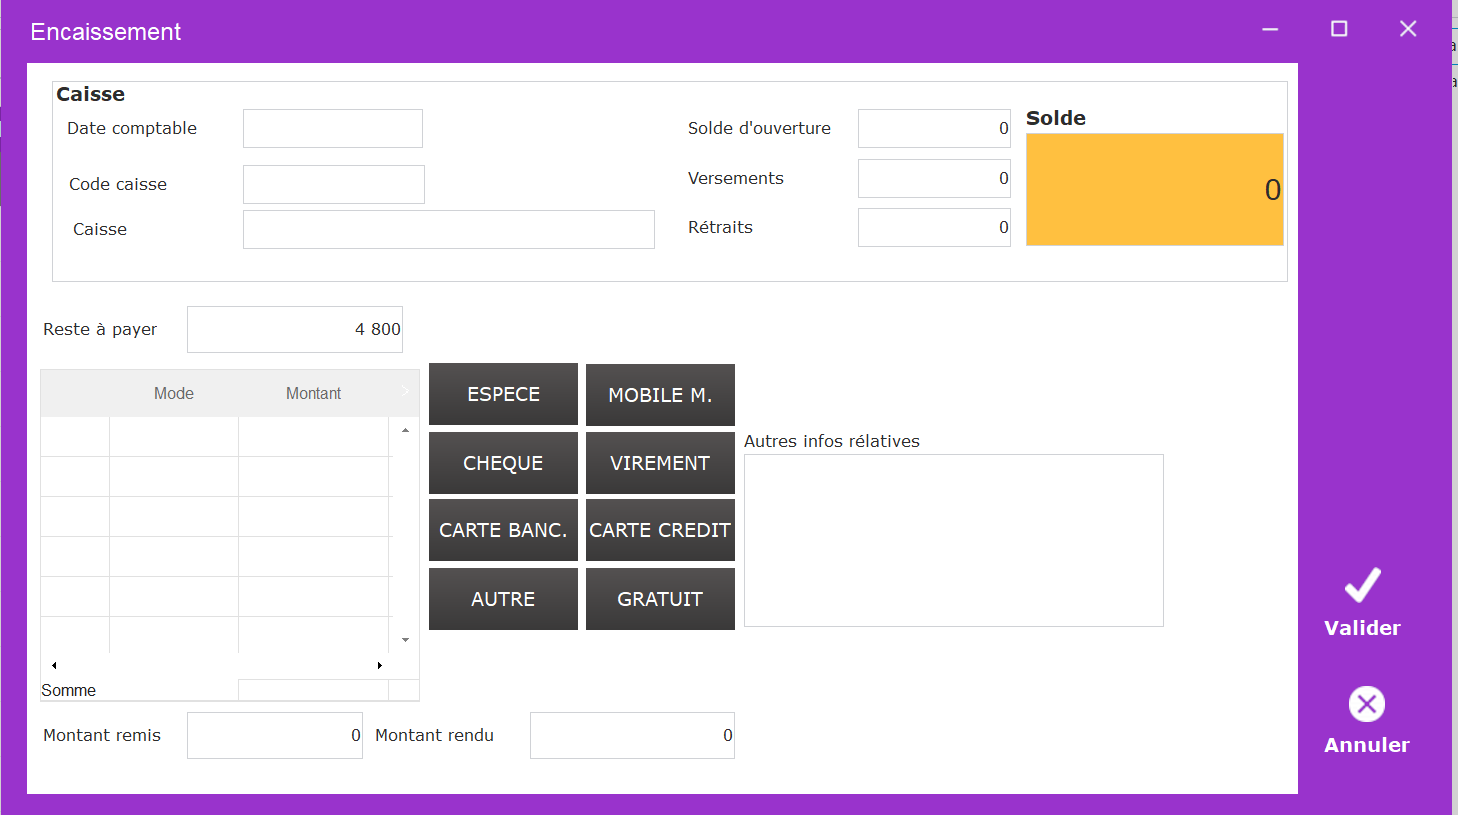Screen dimensions: 1458x815
Task: Click the Date comptable field
Action: pos(332,129)
